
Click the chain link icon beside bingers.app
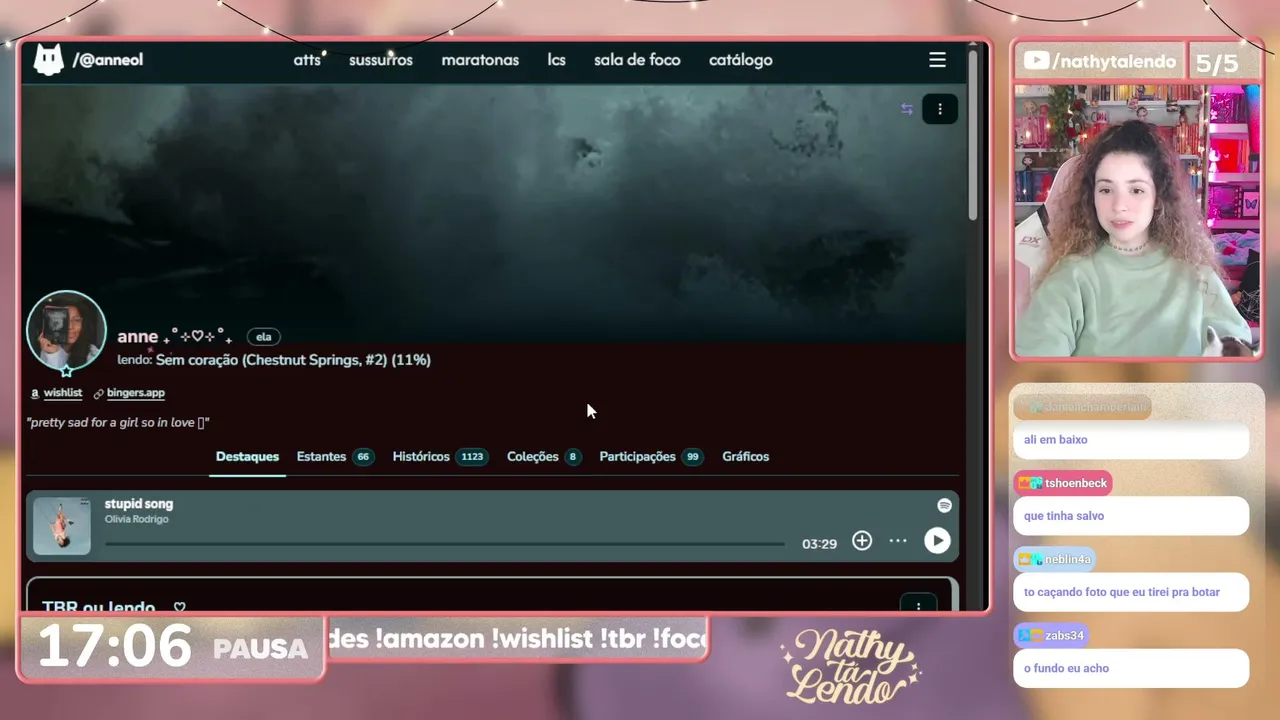click(x=99, y=394)
